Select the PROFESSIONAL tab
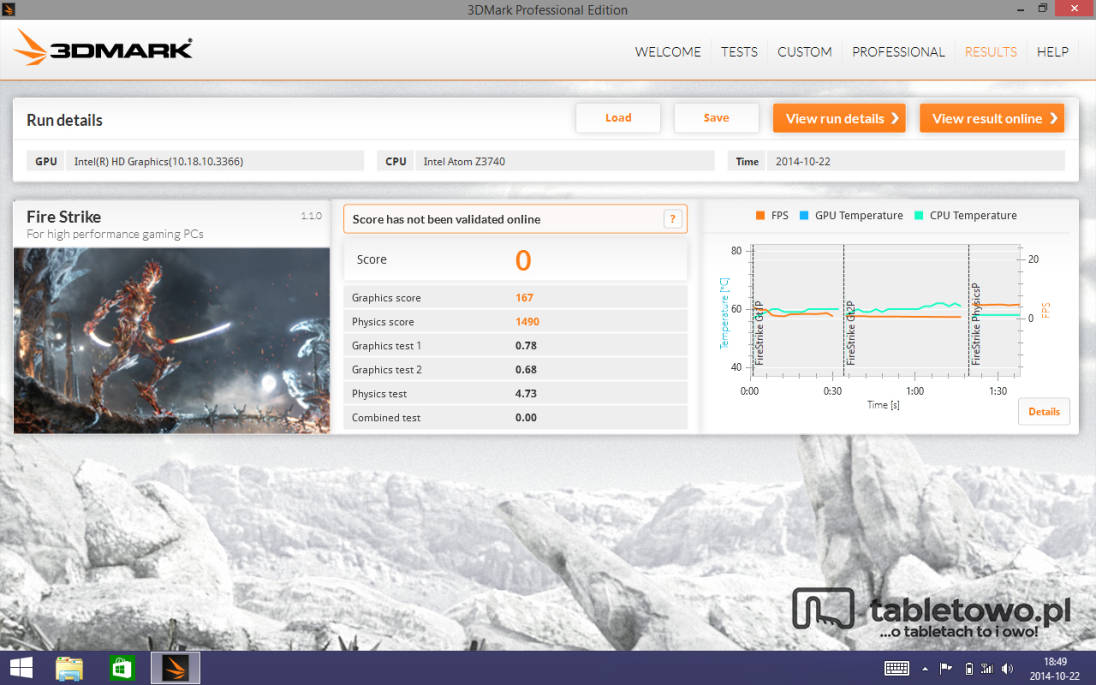1096x685 pixels. 898,52
